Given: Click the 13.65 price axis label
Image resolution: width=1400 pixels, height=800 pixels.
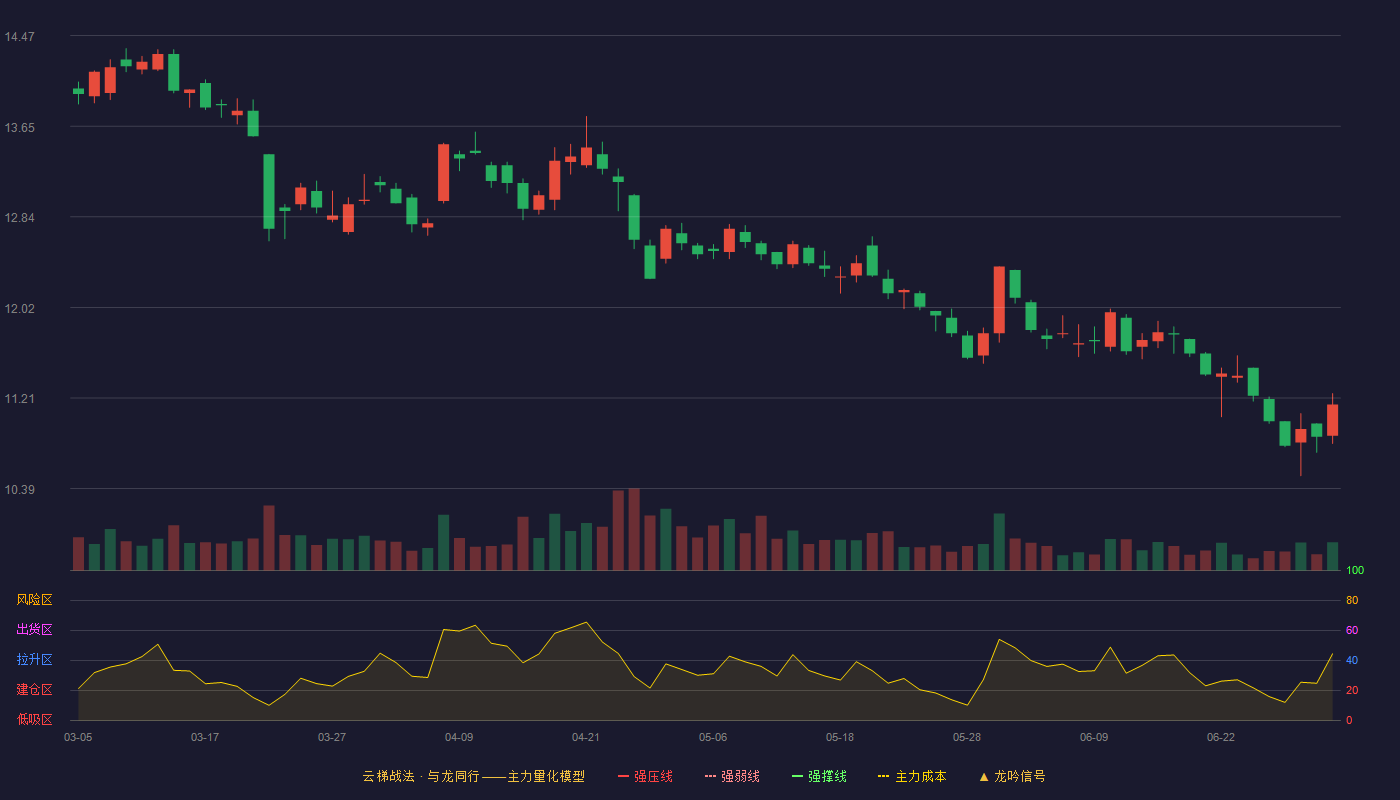Looking at the screenshot, I should pos(19,128).
